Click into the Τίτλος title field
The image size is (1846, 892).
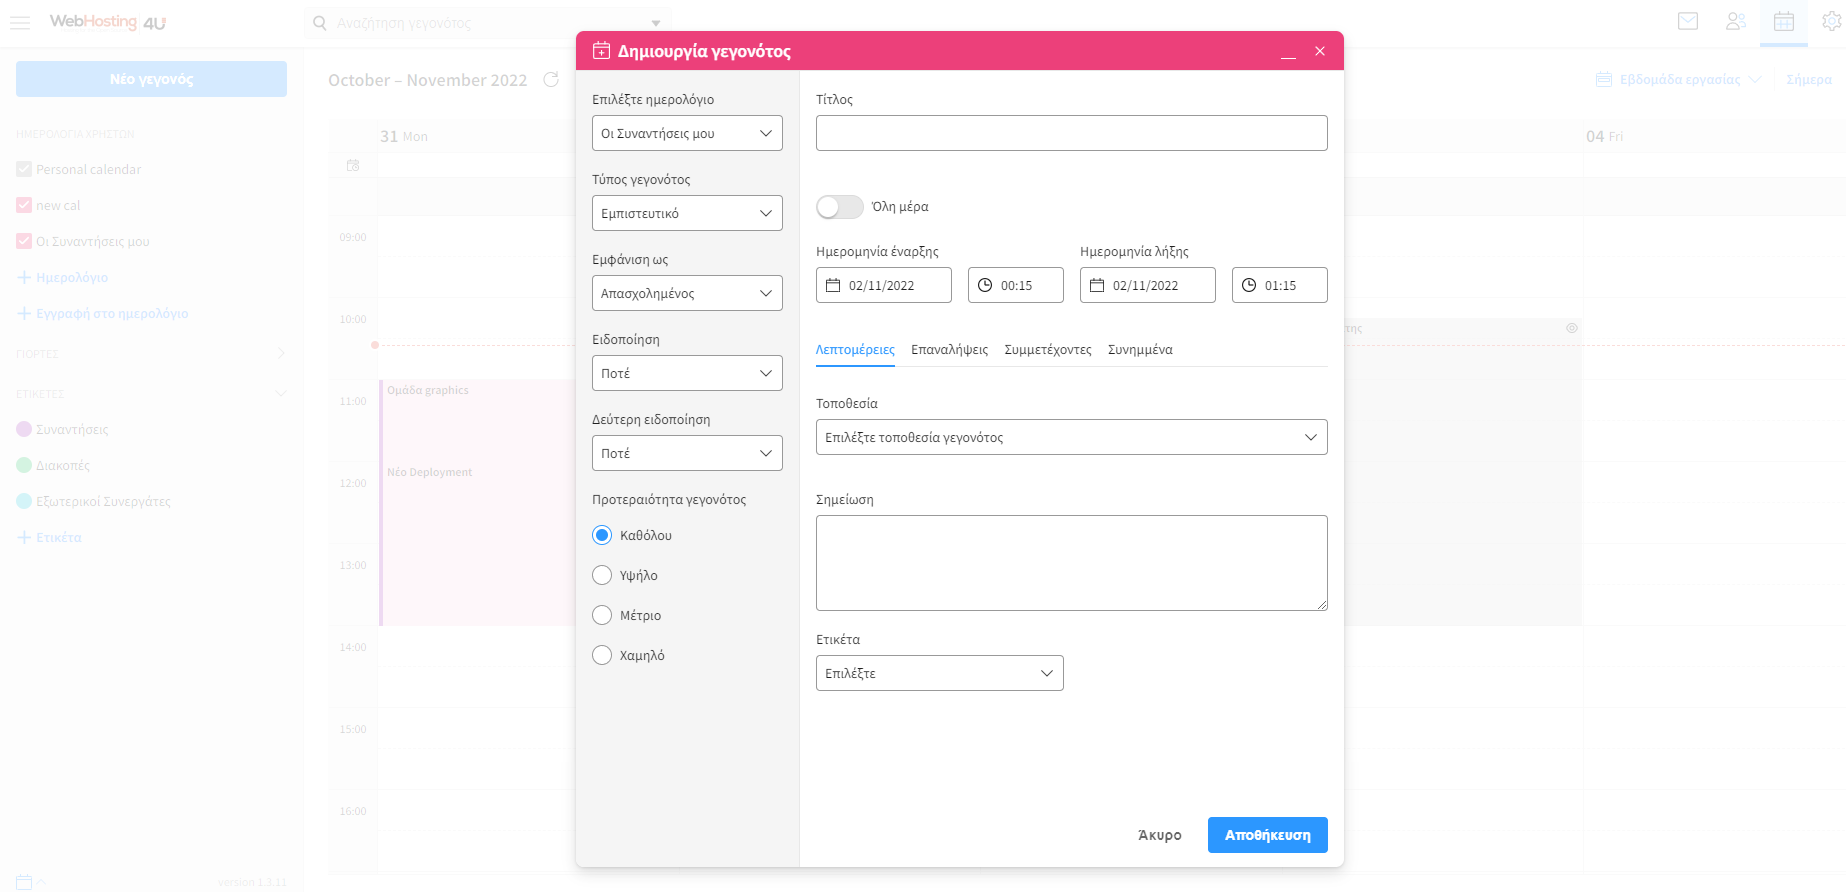point(1071,133)
